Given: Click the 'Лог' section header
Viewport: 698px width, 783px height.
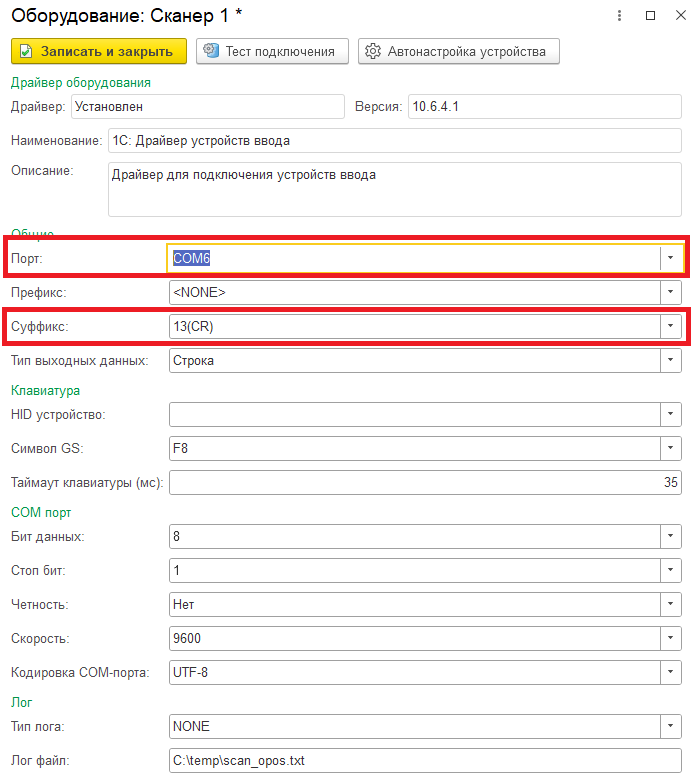Looking at the screenshot, I should 21,702.
